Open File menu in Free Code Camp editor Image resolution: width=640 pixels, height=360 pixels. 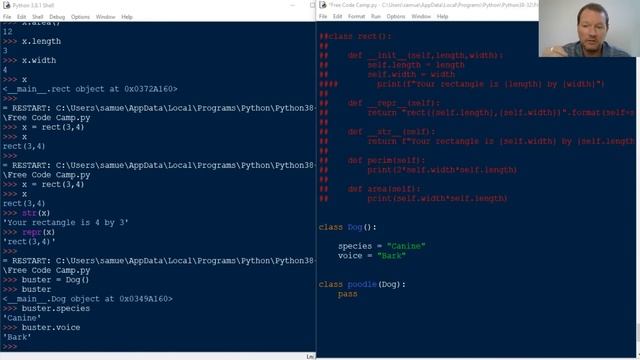[323, 16]
